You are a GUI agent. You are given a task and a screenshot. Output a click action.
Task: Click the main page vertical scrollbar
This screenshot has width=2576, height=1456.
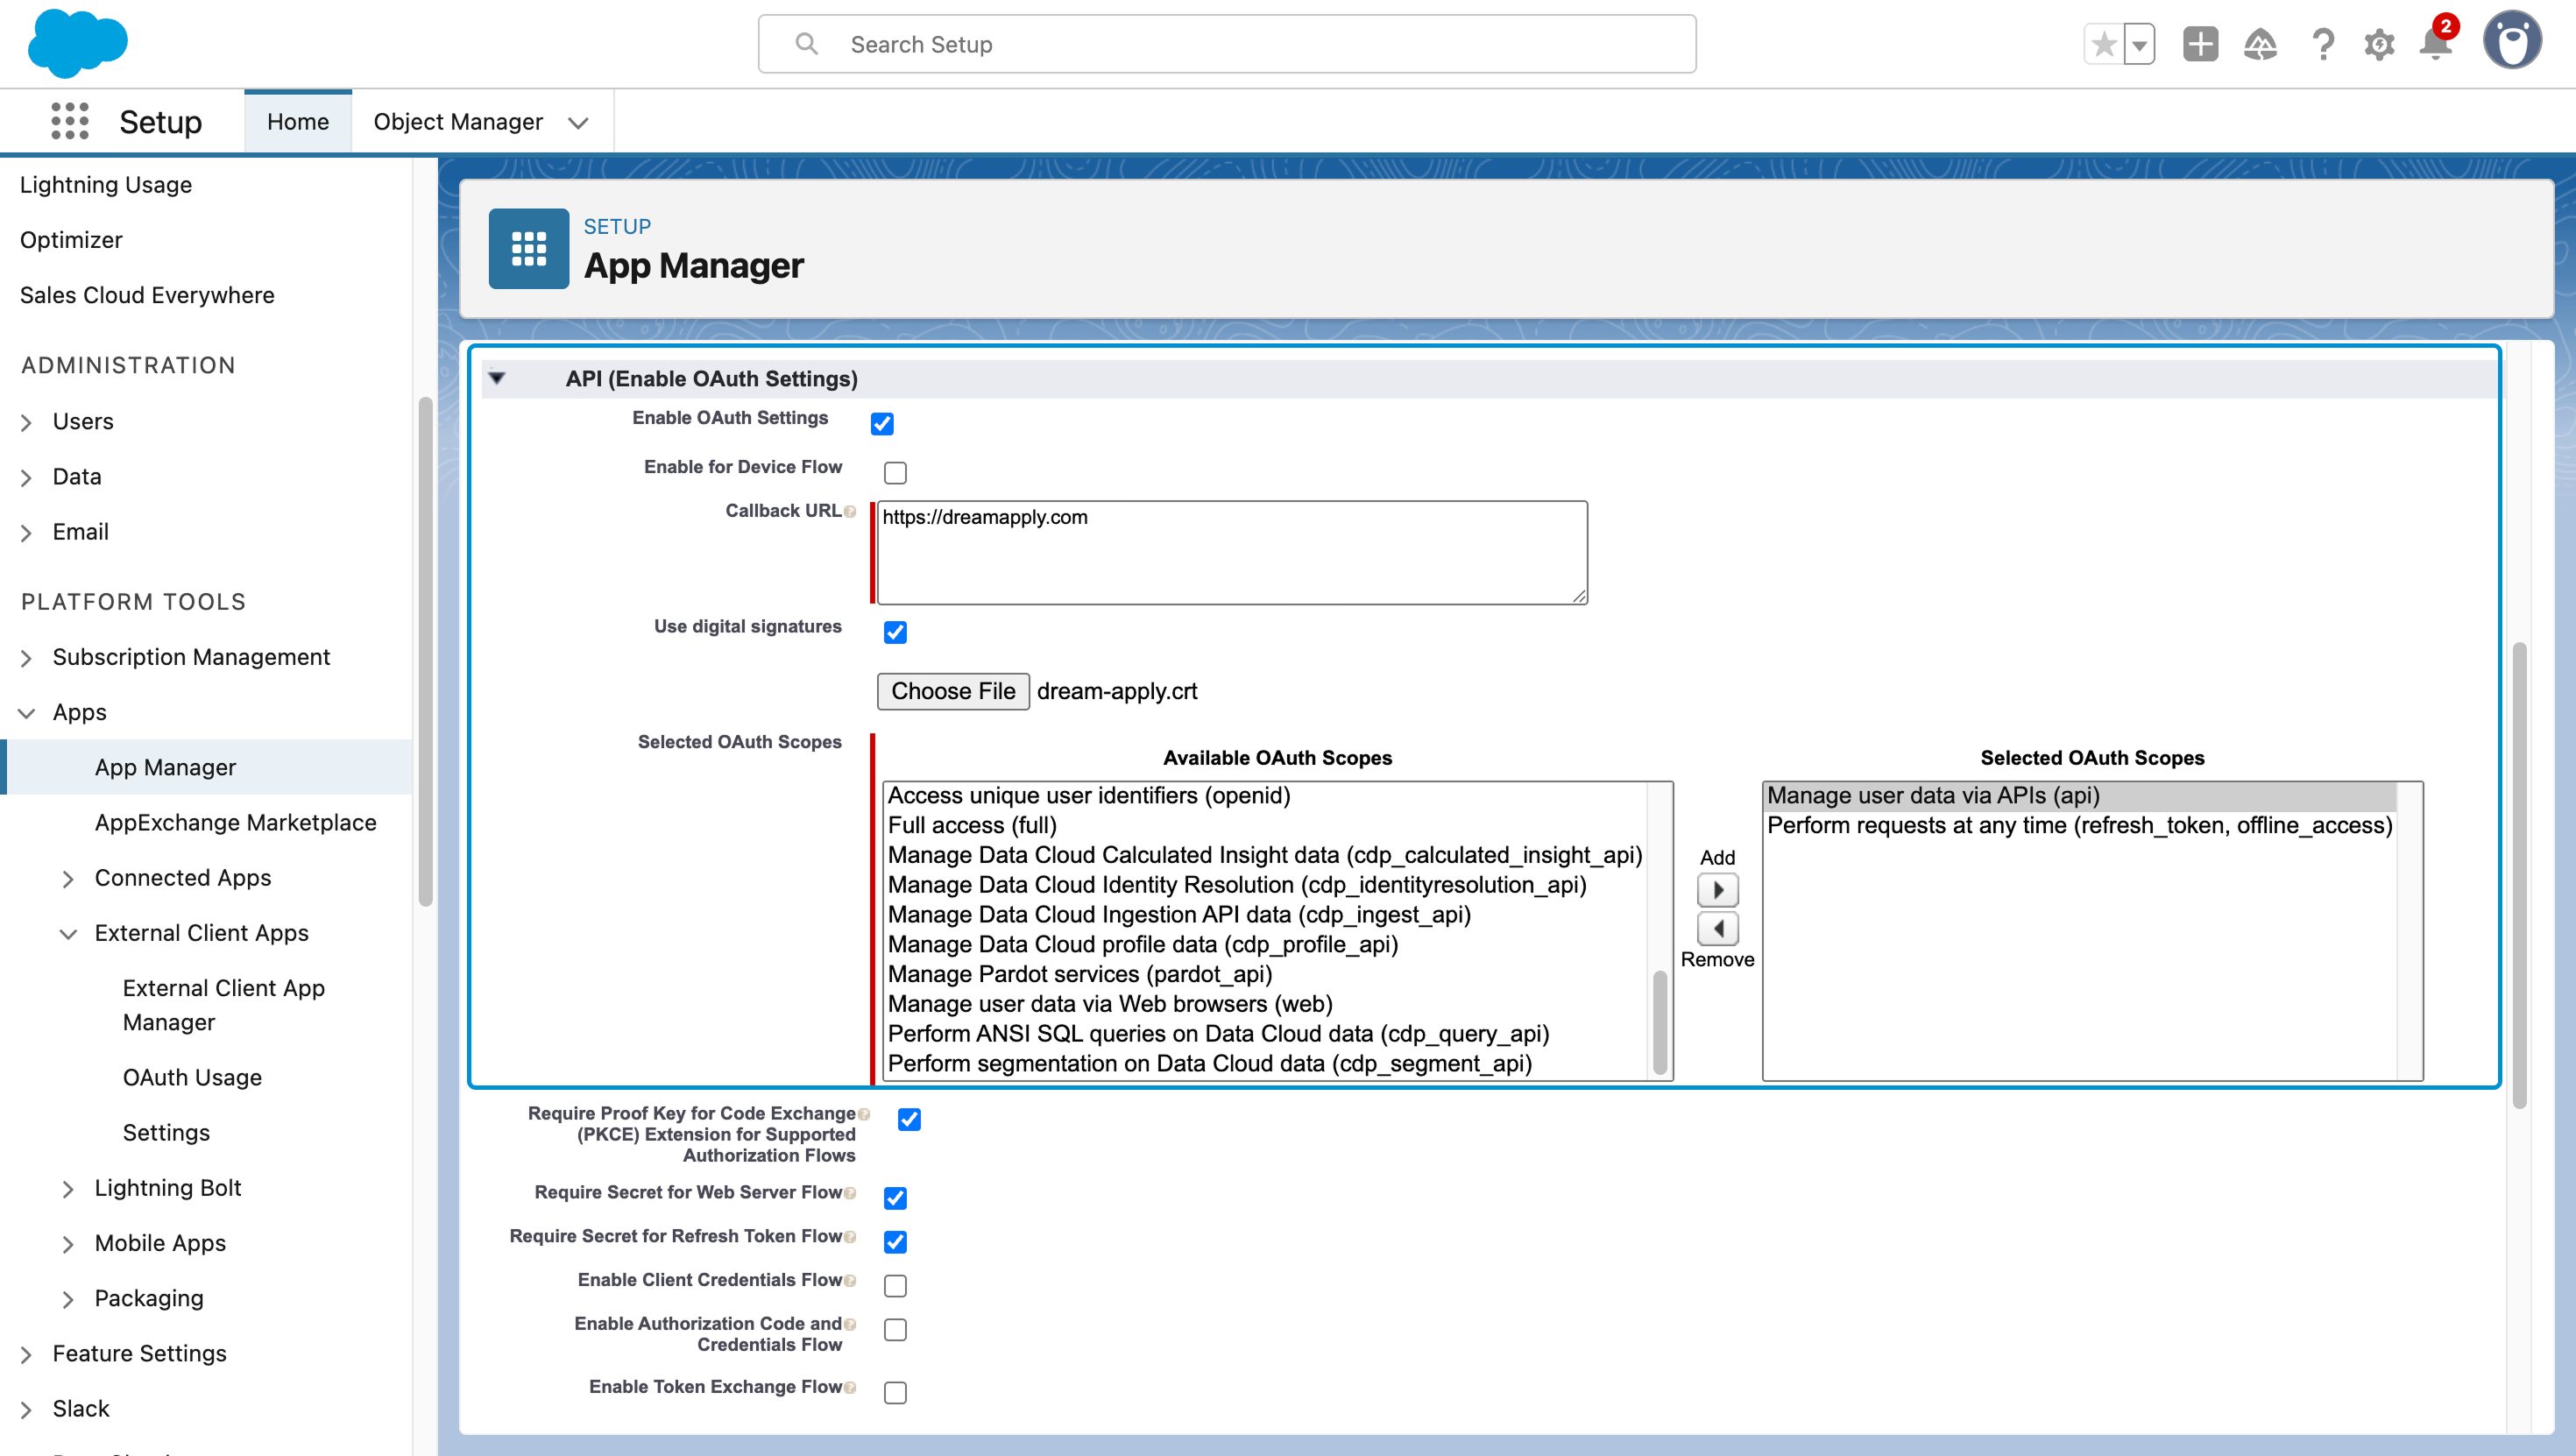tap(2519, 875)
